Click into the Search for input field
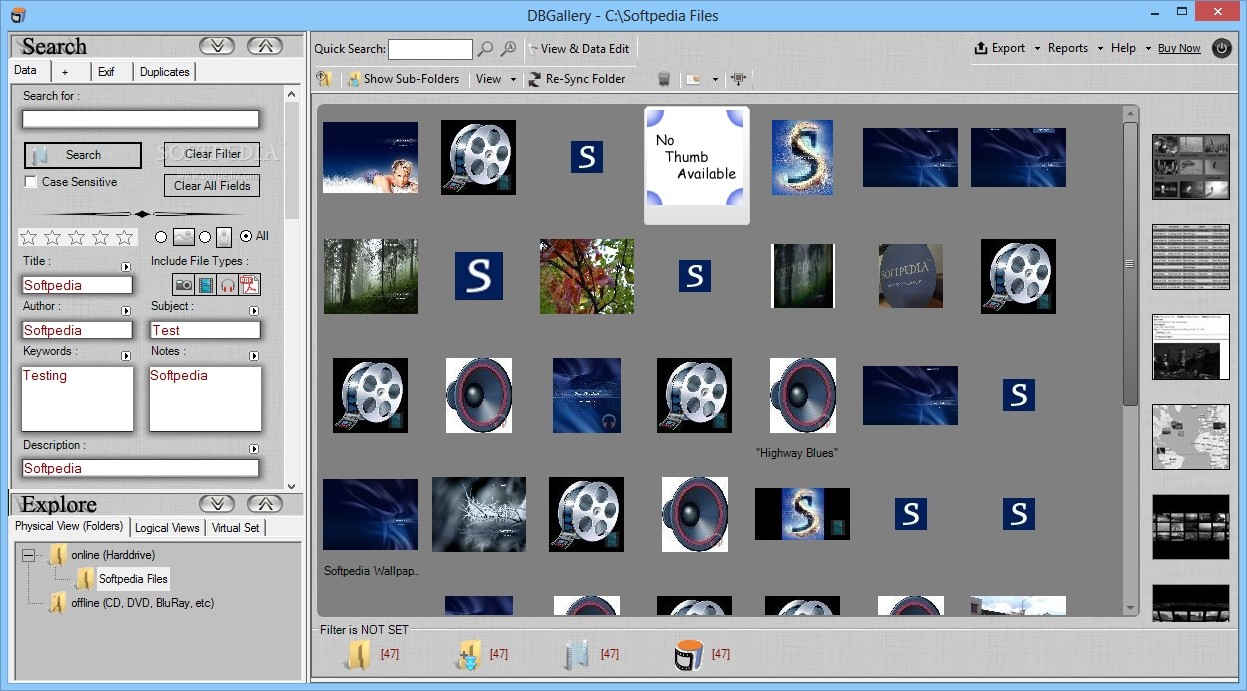 coord(141,120)
